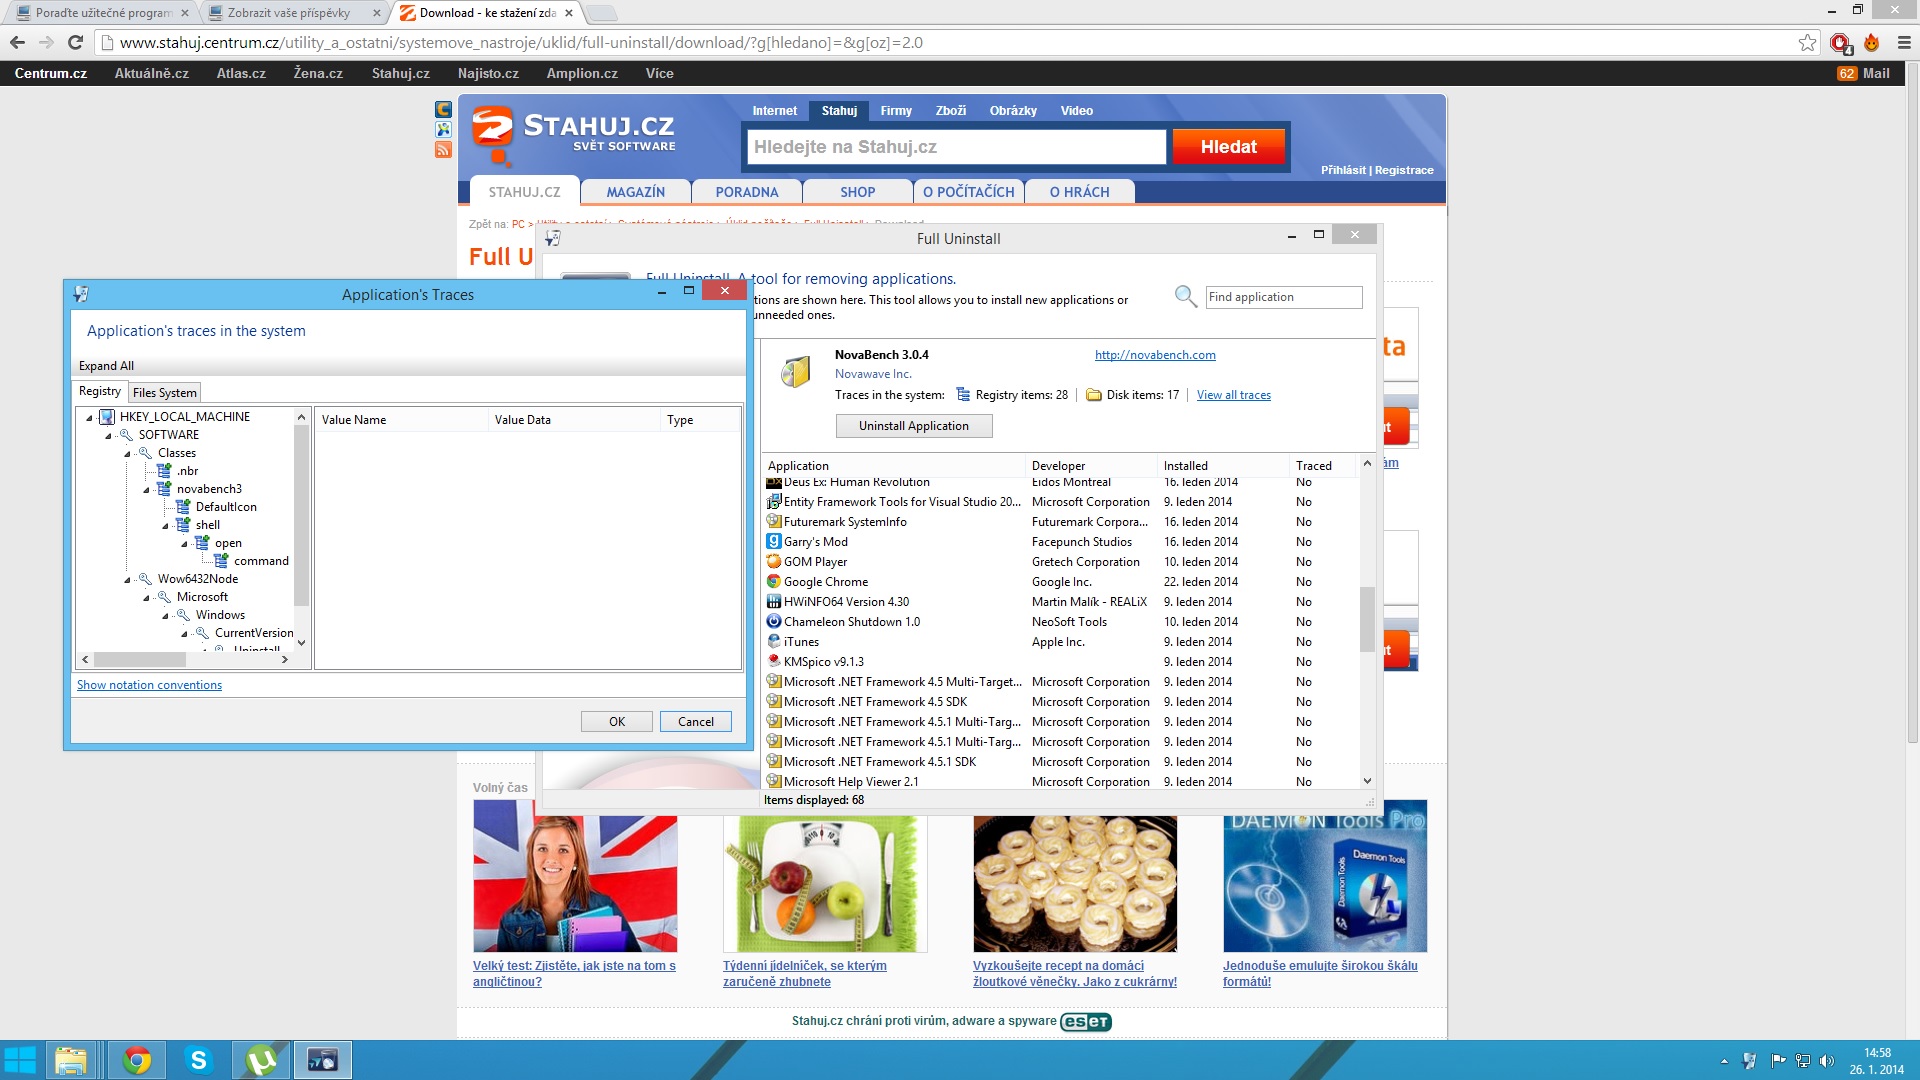This screenshot has height=1080, width=1920.
Task: Click the application list vertical scrollbar thumb
Action: point(1366,618)
